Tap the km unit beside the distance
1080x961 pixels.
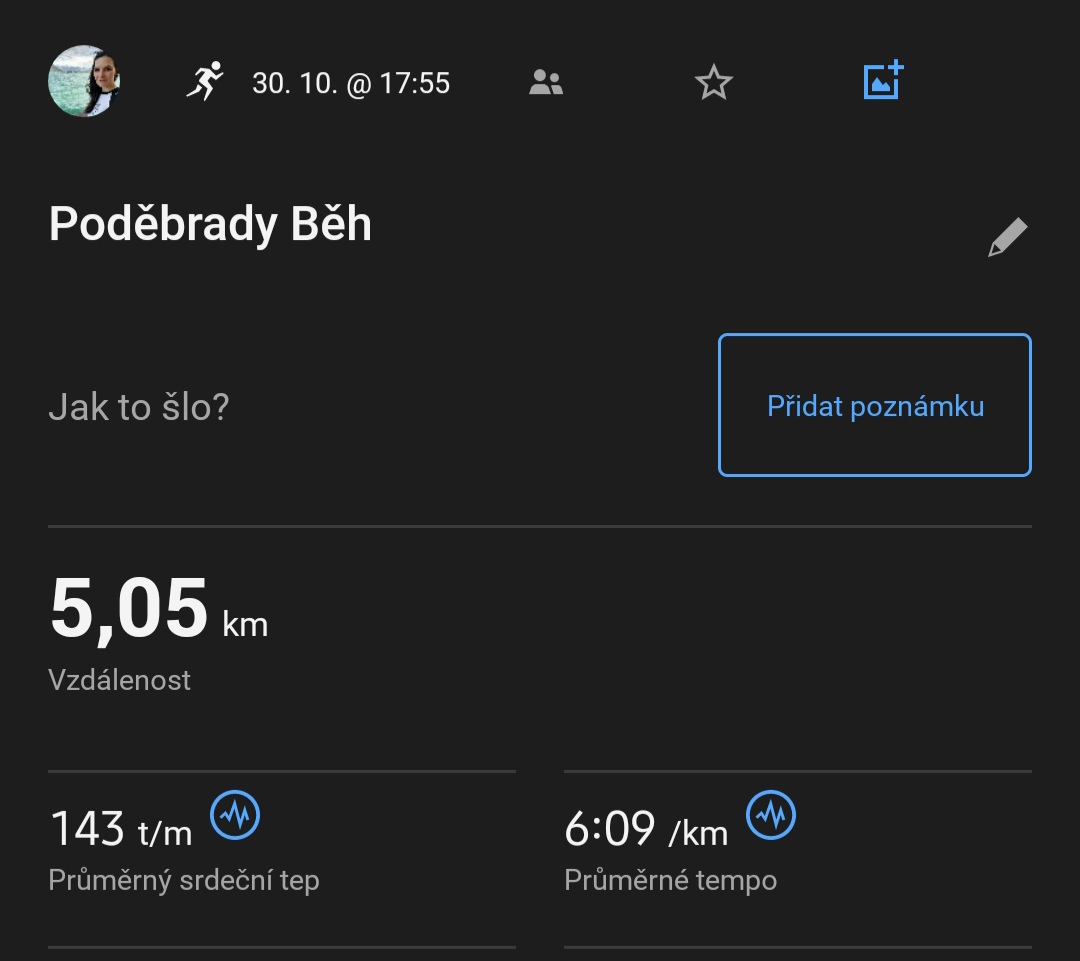[x=245, y=625]
